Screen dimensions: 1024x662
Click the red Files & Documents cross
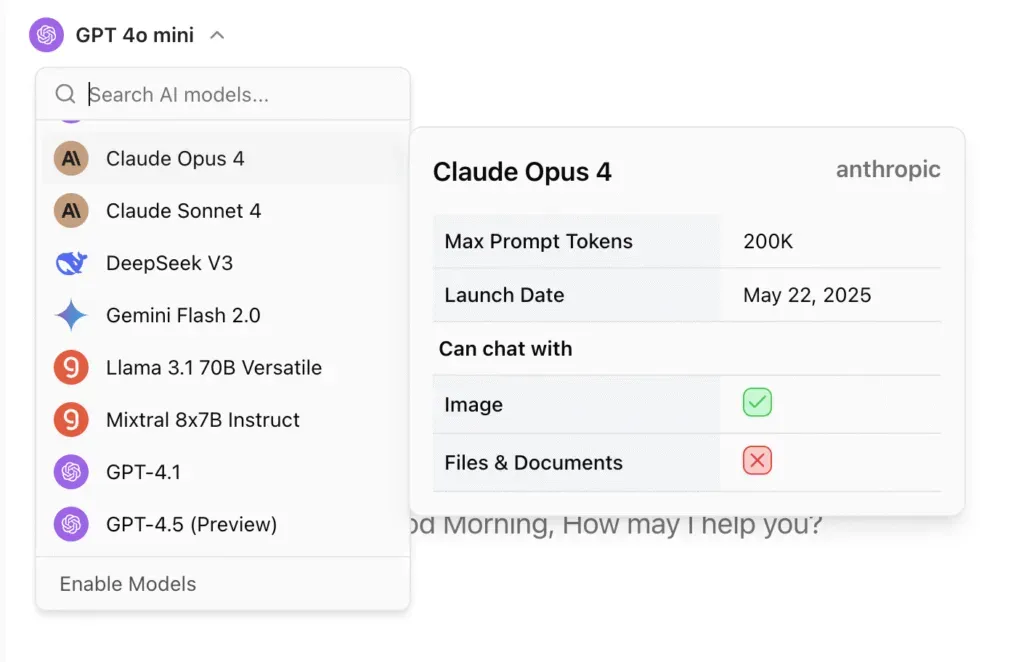[757, 461]
